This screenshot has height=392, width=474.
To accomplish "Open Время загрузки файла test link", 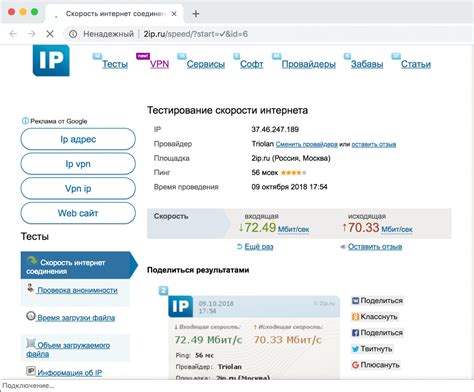I will coord(76,318).
